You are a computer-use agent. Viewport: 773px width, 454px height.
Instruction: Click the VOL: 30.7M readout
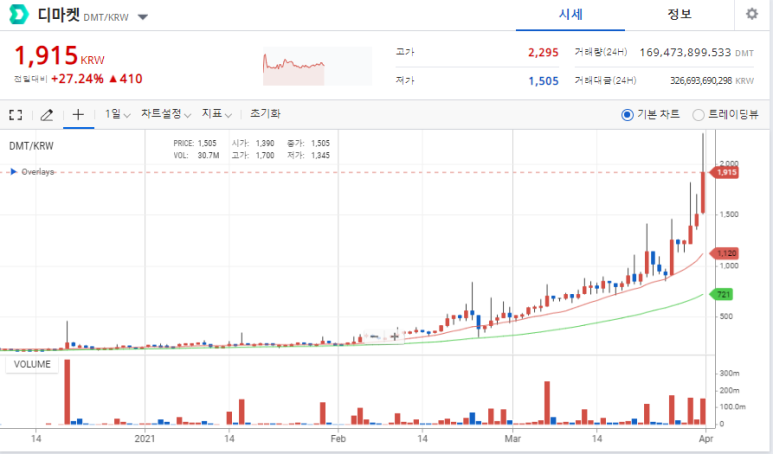pos(196,155)
